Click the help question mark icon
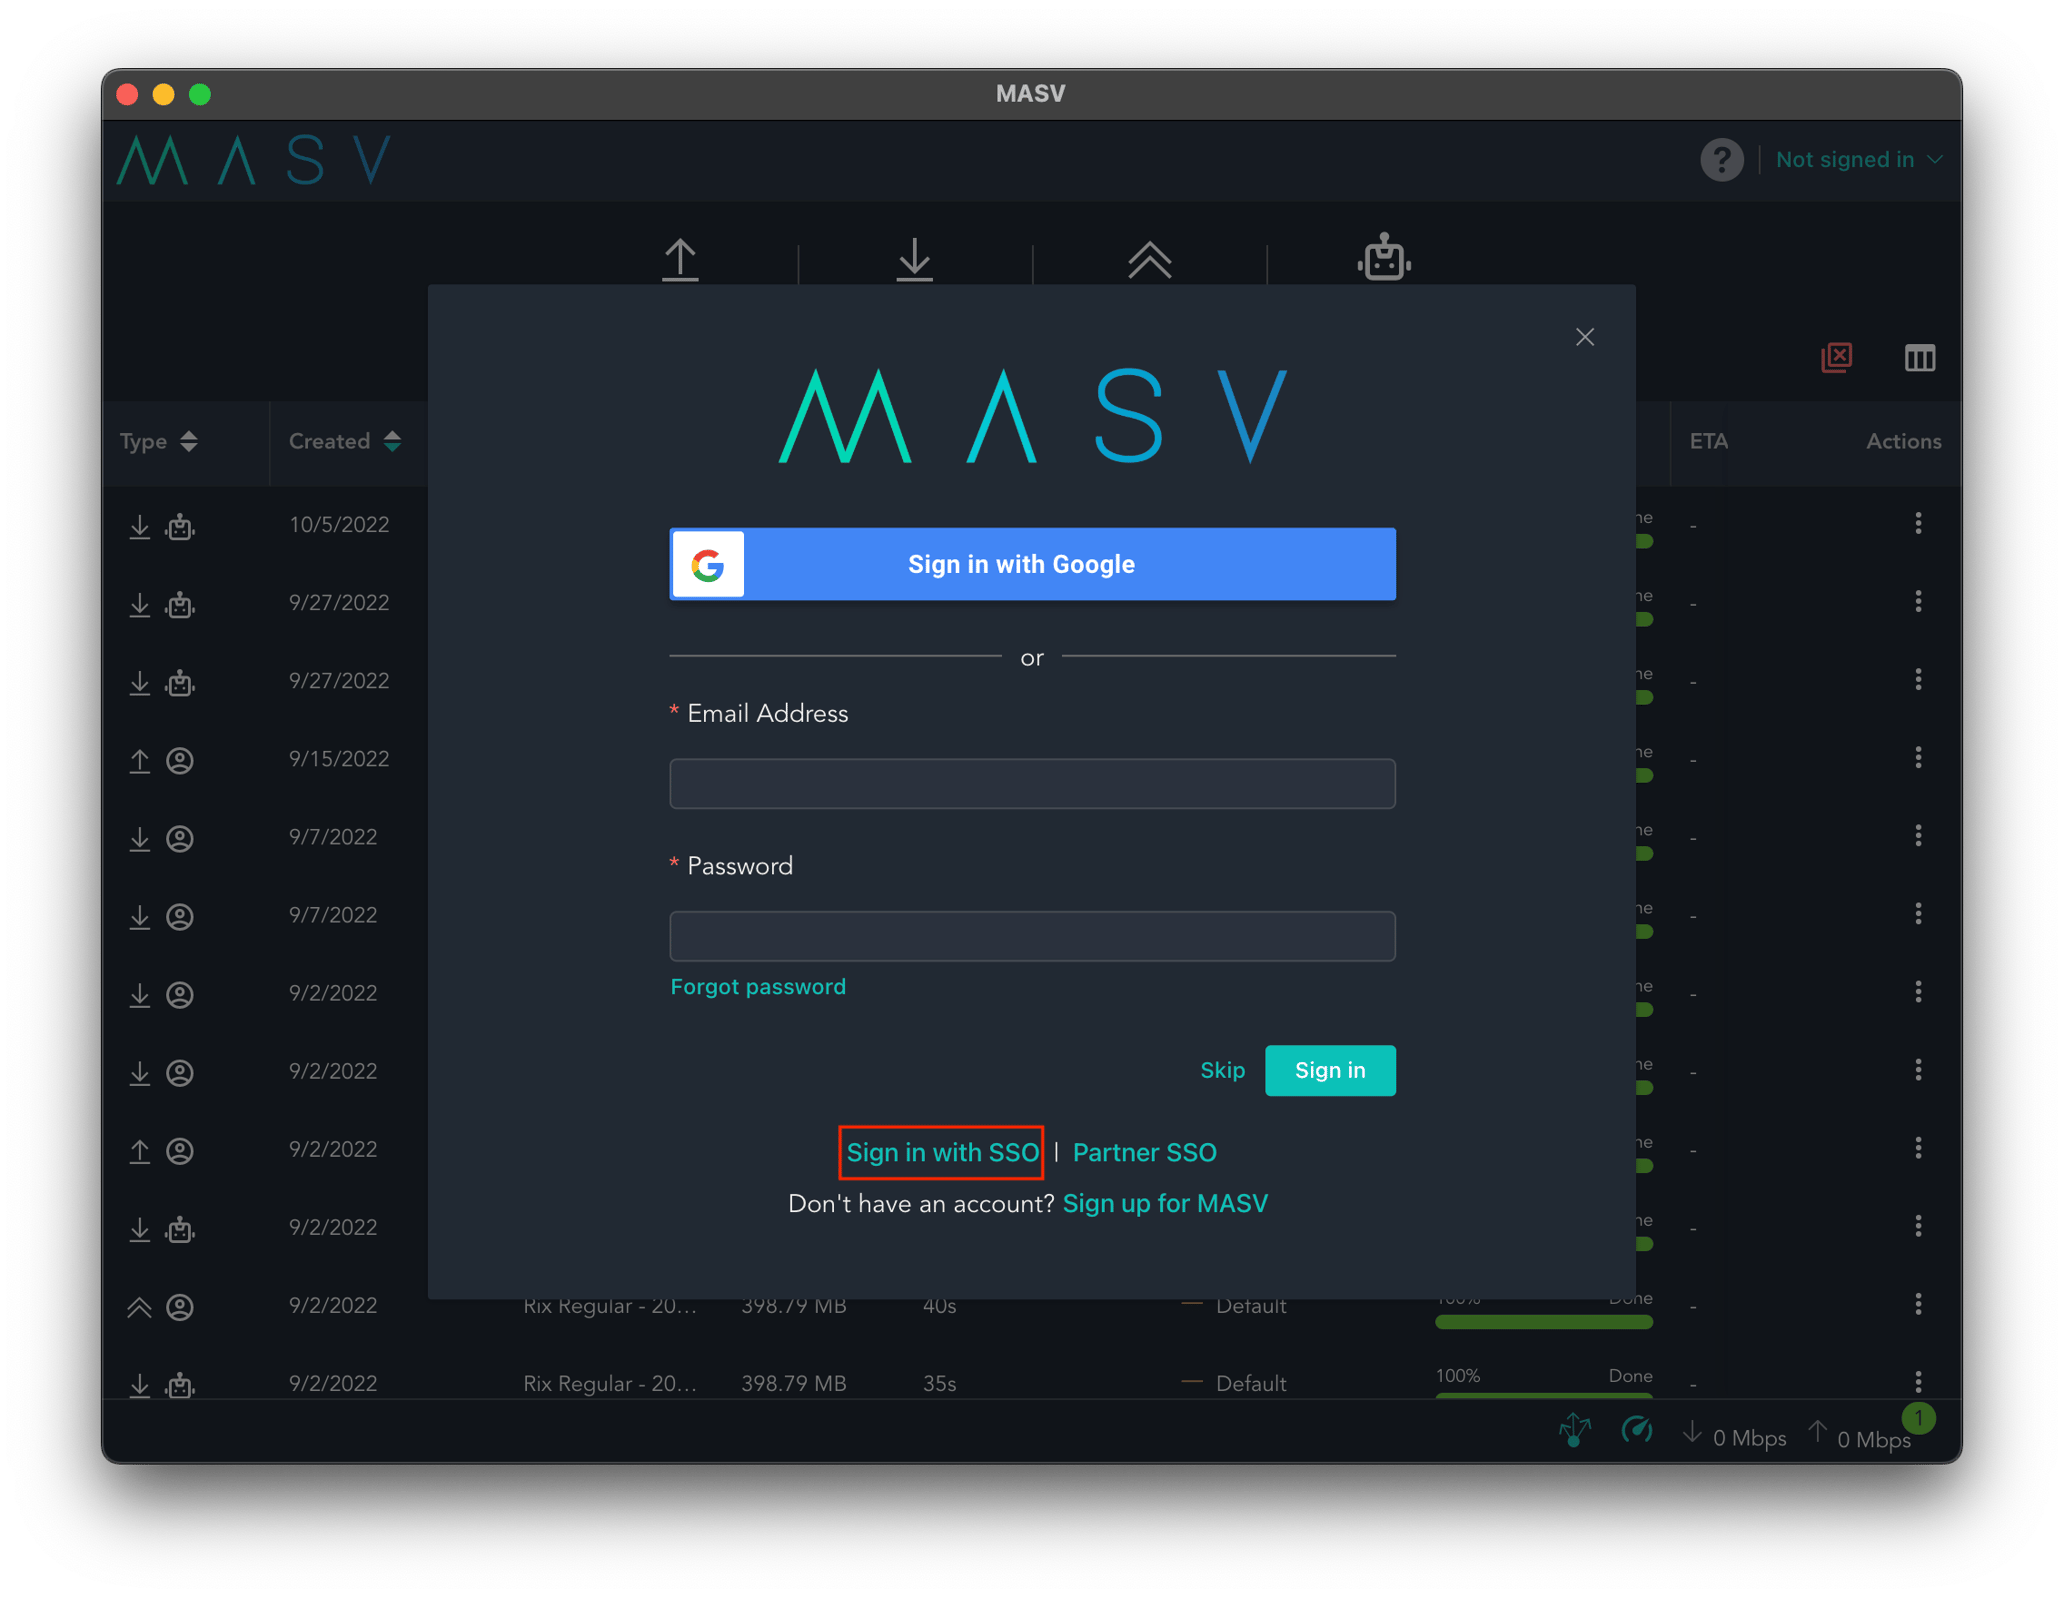This screenshot has width=2064, height=1598. point(1721,160)
